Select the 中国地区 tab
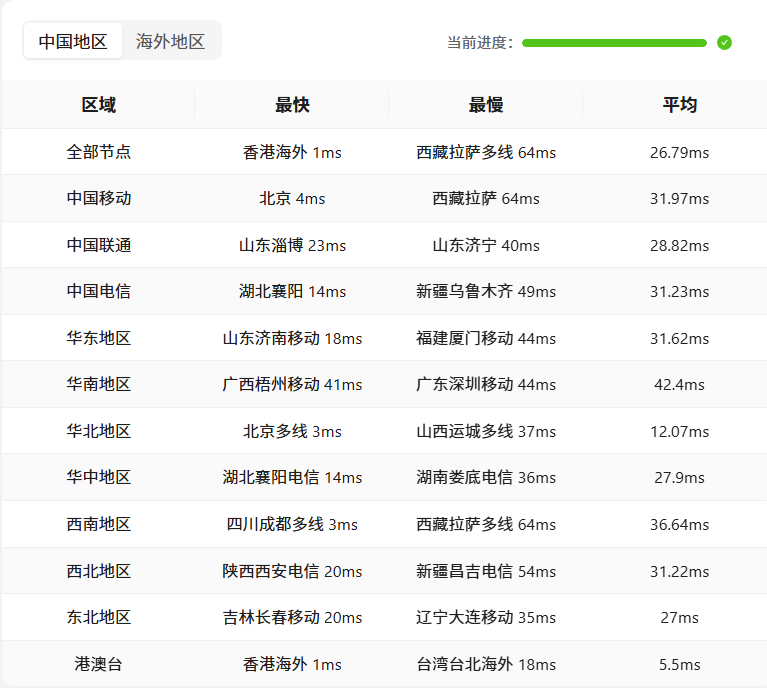This screenshot has height=688, width=767. pyautogui.click(x=73, y=41)
